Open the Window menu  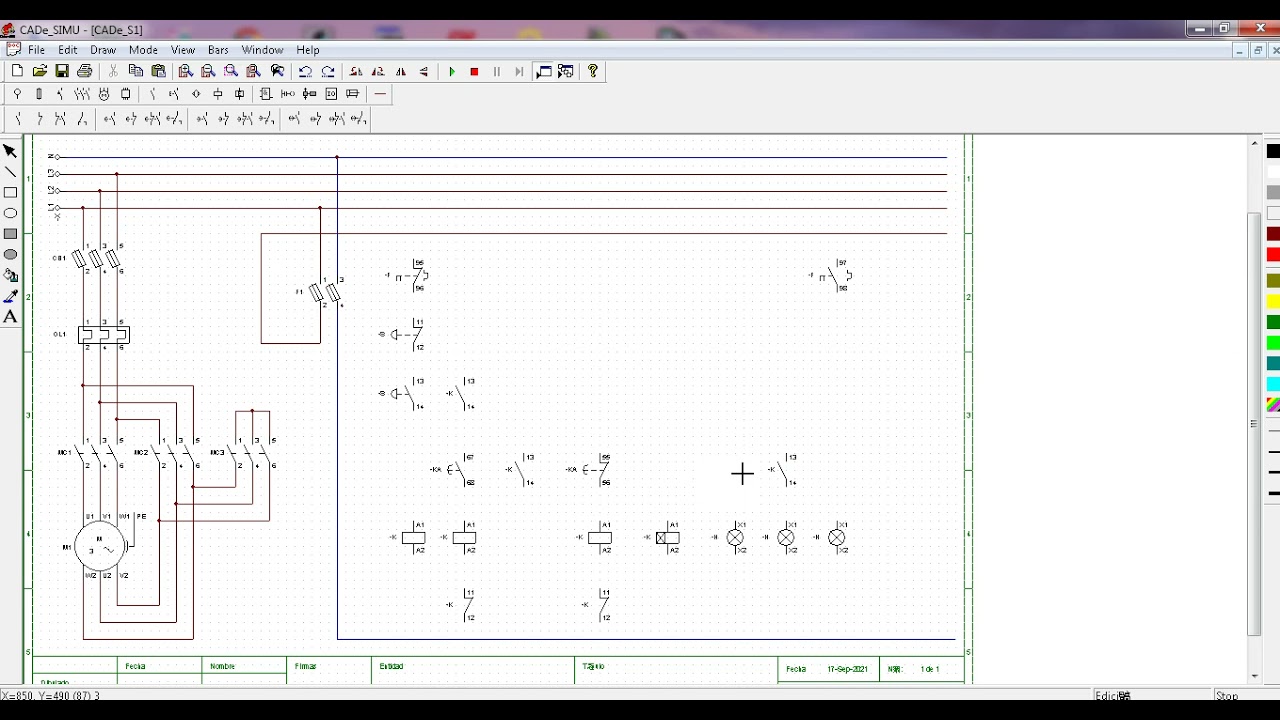(262, 50)
